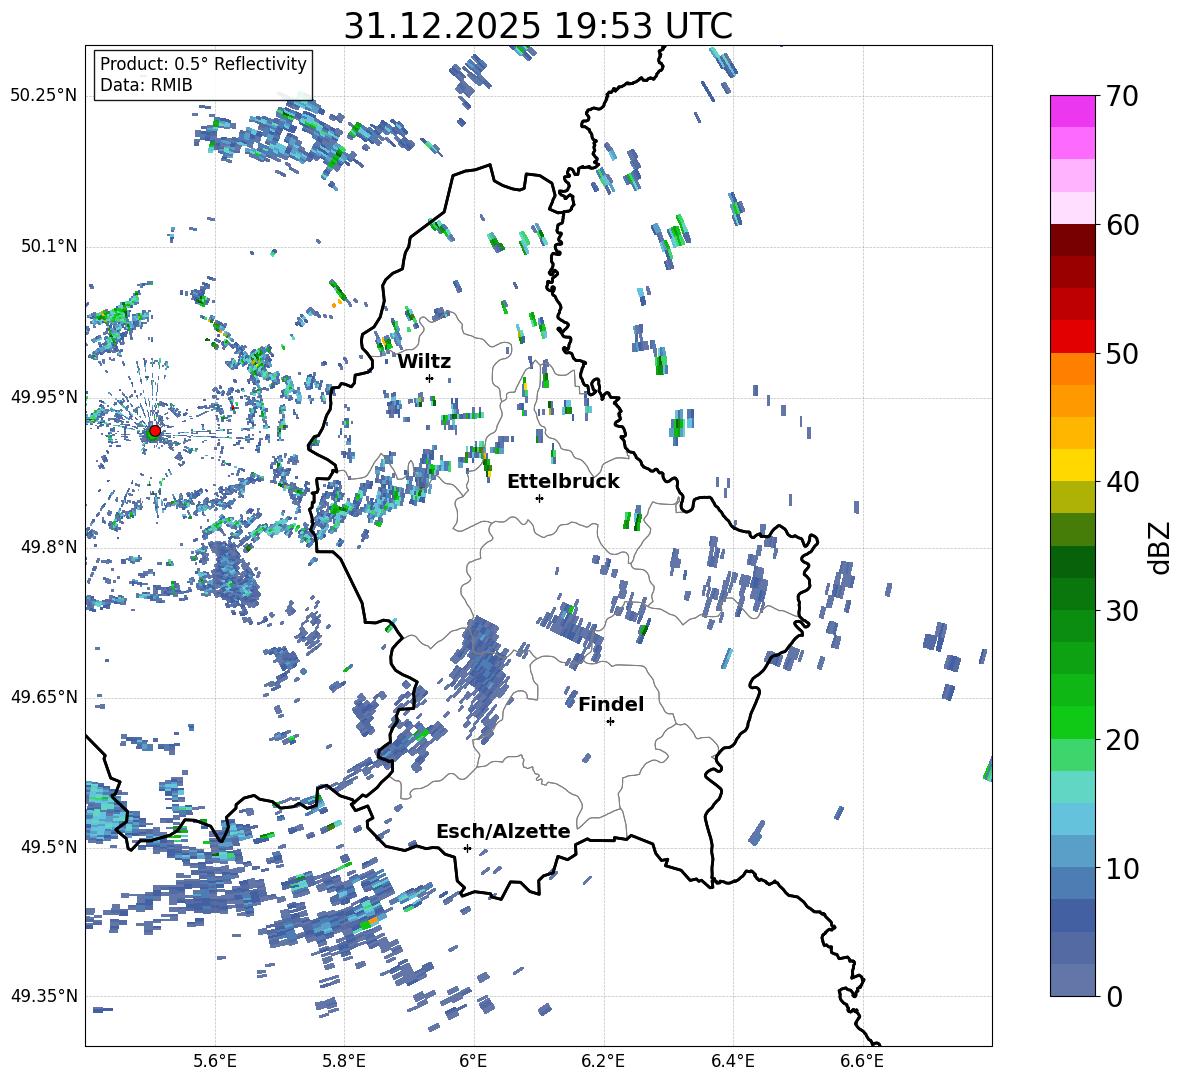Click the 49.5°N latitude label

pos(48,847)
